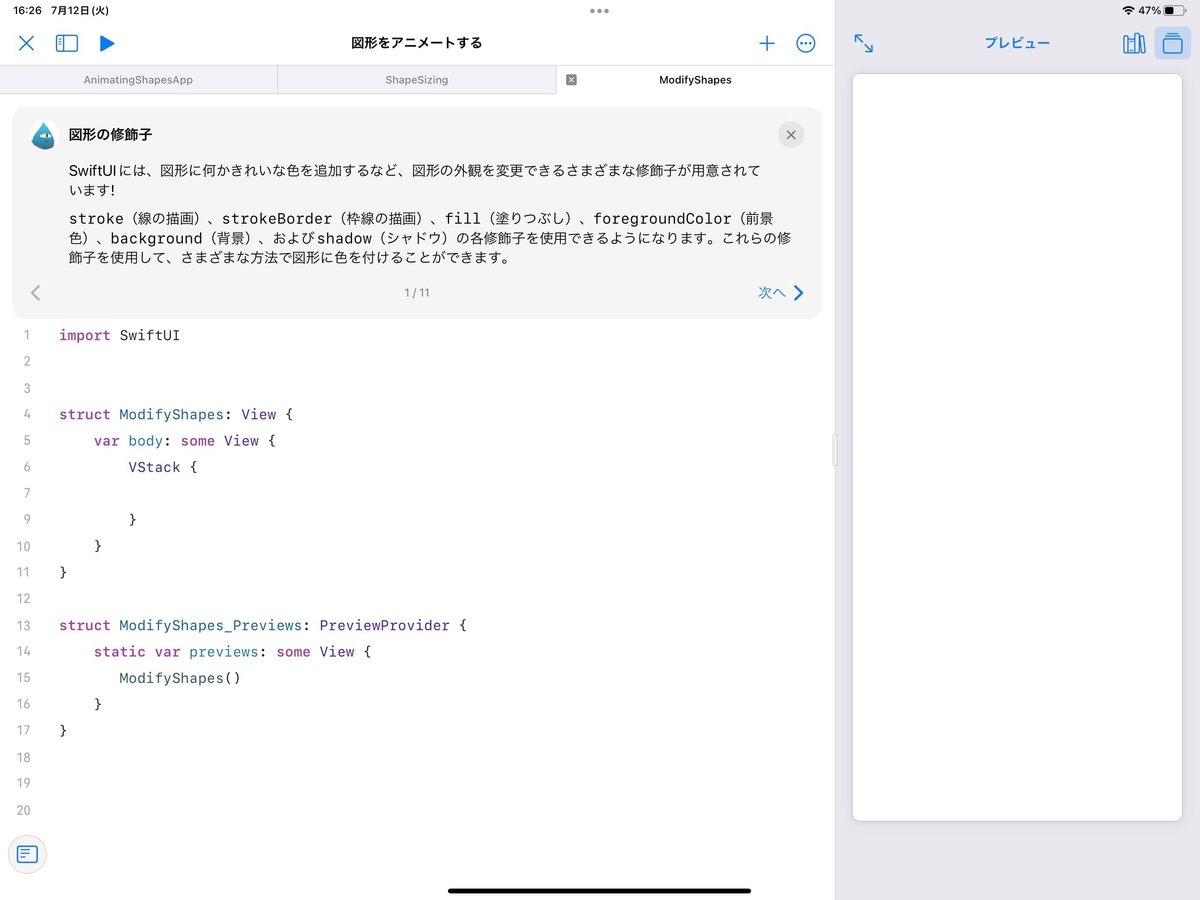Click the guide character avatar icon
This screenshot has height=900, width=1200.
[43, 135]
